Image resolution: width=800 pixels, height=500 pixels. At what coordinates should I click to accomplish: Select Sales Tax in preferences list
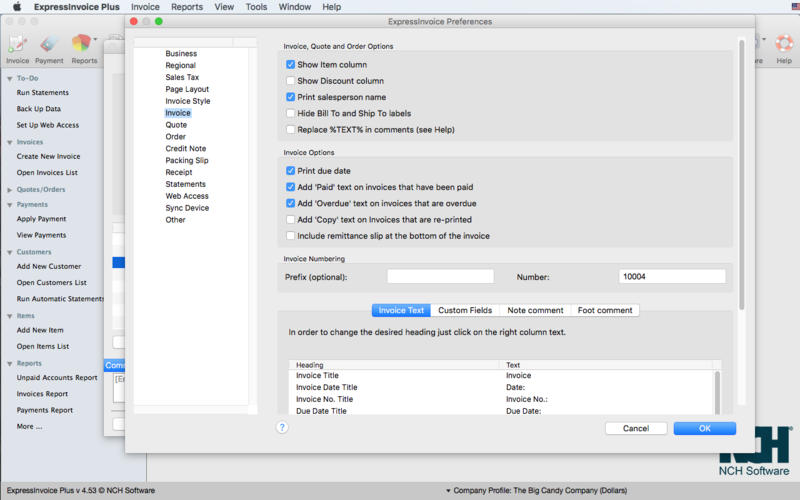click(x=182, y=77)
